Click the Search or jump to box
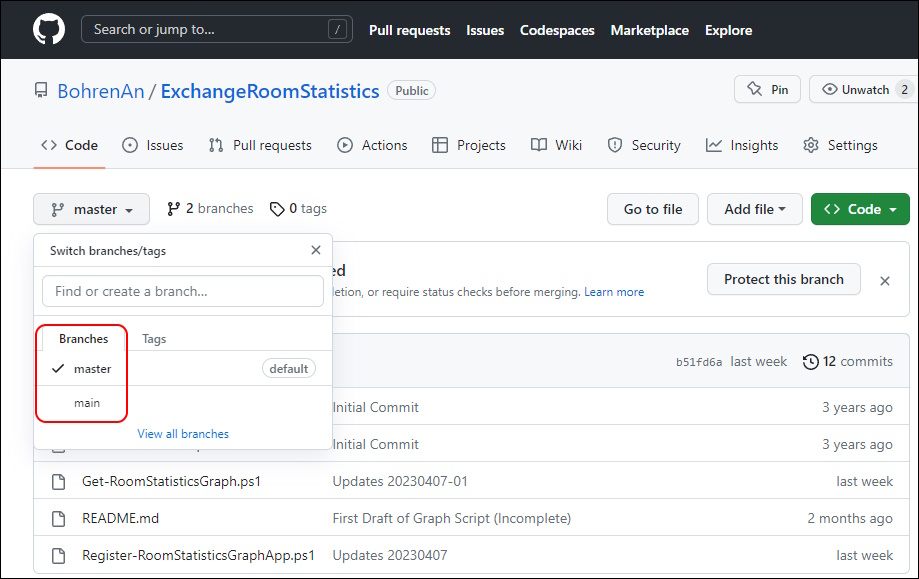919x579 pixels. pos(218,29)
